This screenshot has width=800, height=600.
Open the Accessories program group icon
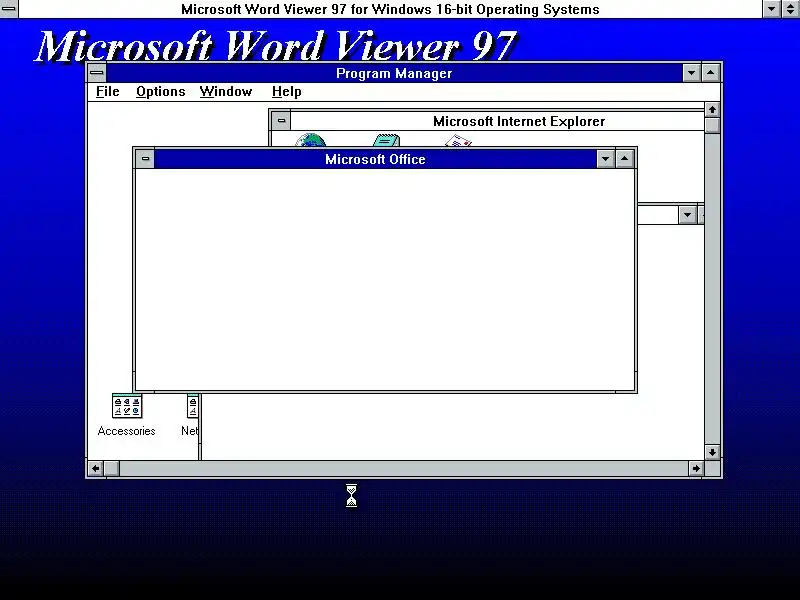pos(127,406)
